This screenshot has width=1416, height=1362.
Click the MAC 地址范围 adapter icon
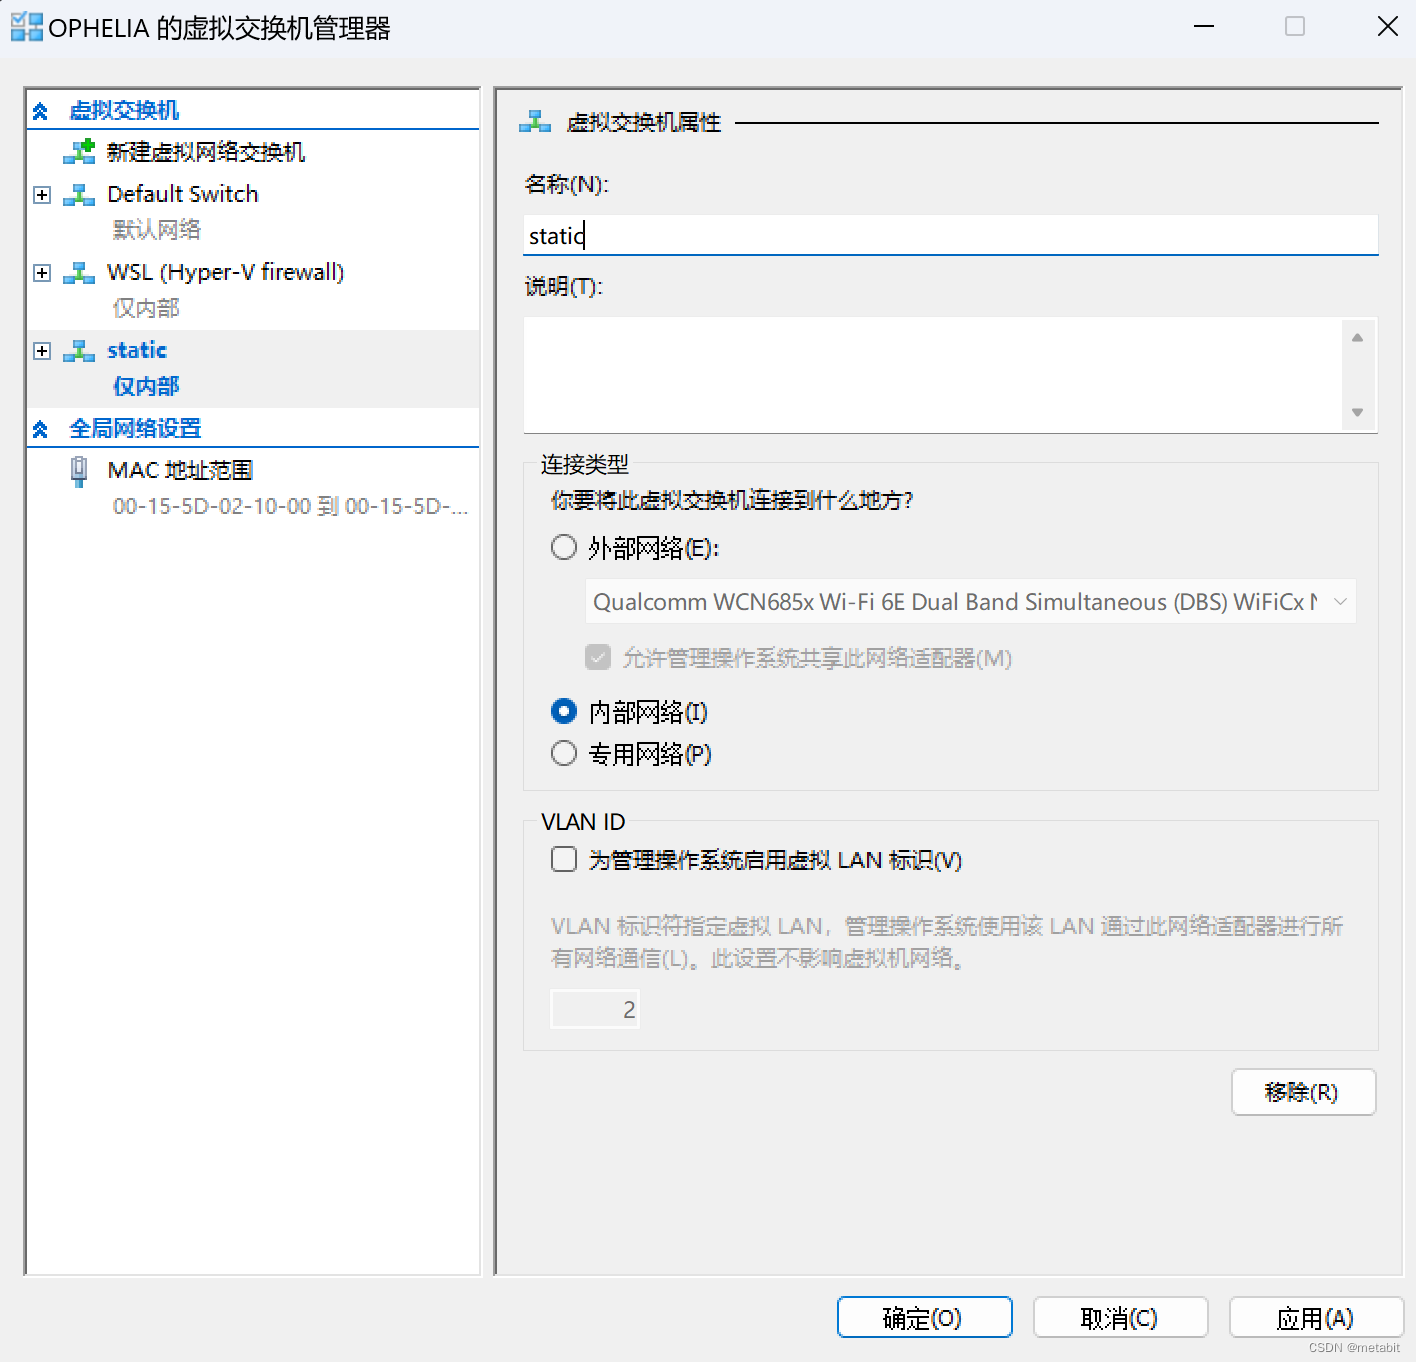[x=79, y=471]
